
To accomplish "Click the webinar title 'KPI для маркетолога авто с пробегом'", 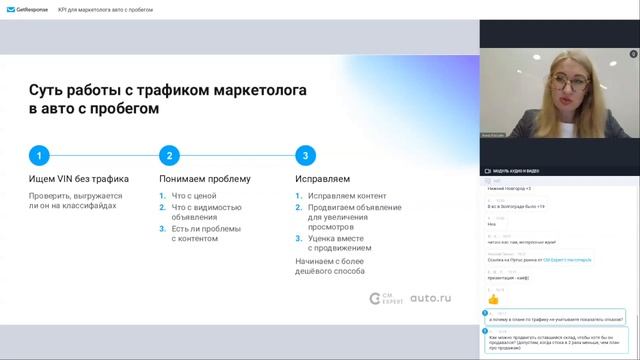I will pyautogui.click(x=105, y=10).
